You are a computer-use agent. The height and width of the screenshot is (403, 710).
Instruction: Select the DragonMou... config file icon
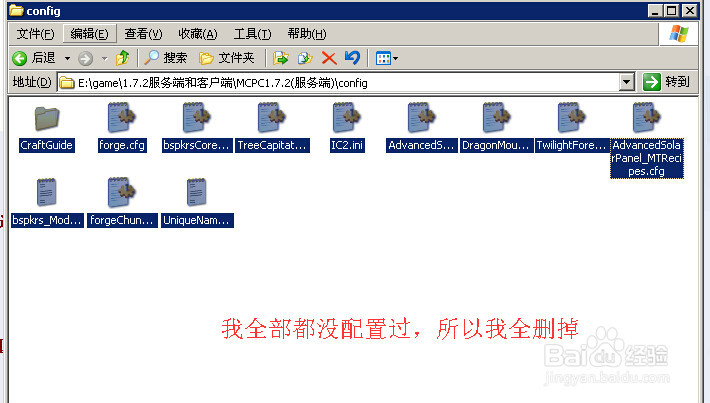coord(497,118)
